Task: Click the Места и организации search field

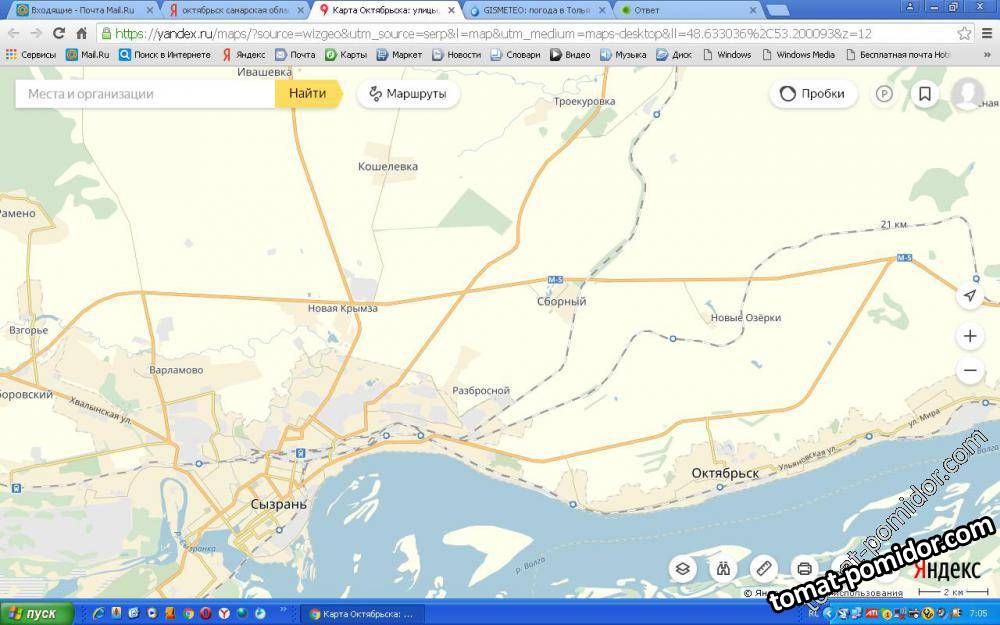Action: point(145,94)
